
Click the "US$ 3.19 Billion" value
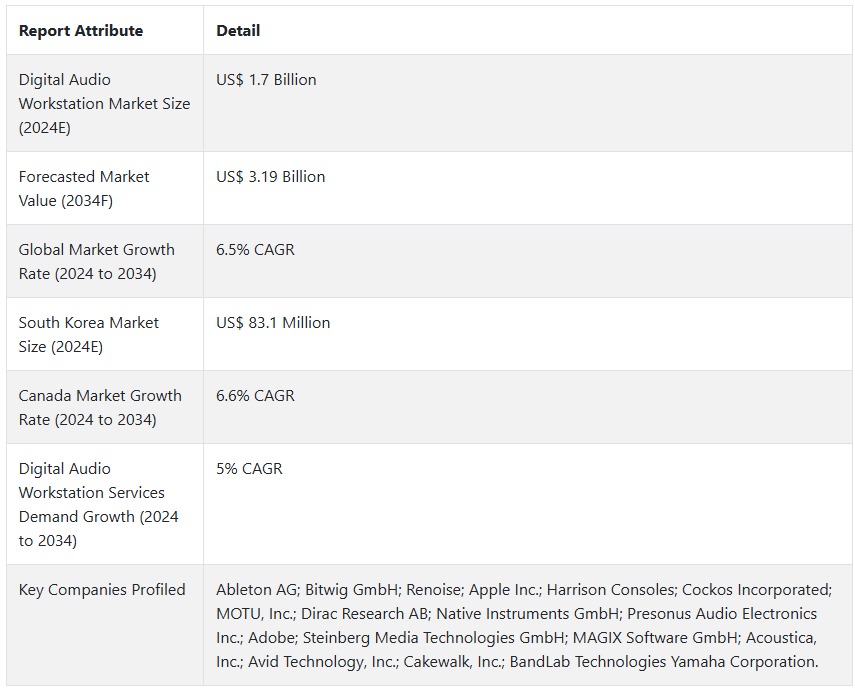(270, 177)
